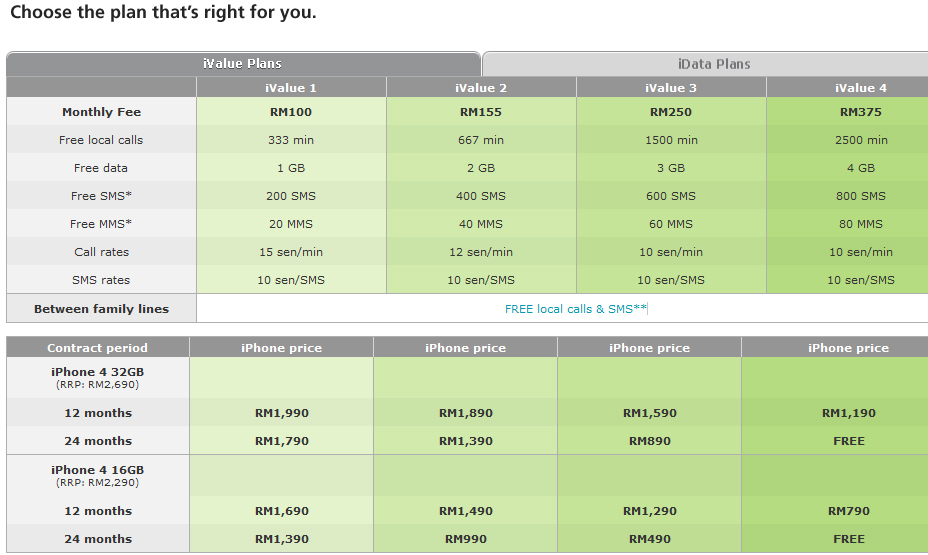Click the Monthly Fee row label
This screenshot has width=928, height=555.
click(x=101, y=112)
